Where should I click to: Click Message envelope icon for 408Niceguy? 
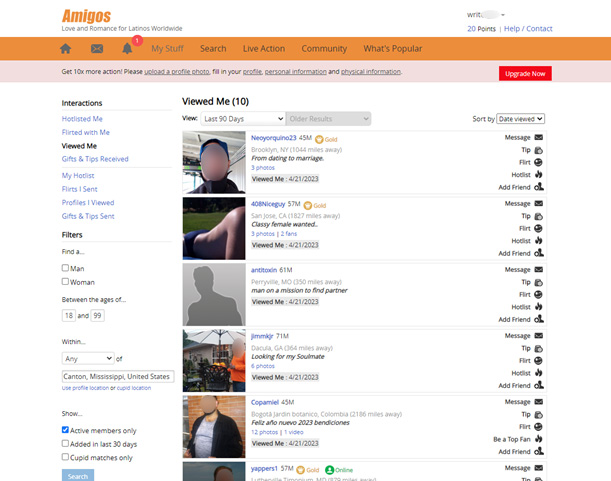point(539,203)
